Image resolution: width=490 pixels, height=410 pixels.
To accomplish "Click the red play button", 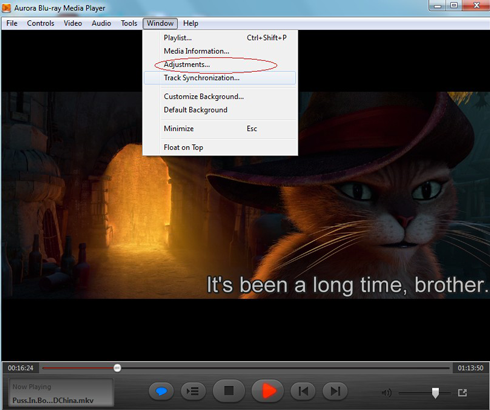I will 268,391.
